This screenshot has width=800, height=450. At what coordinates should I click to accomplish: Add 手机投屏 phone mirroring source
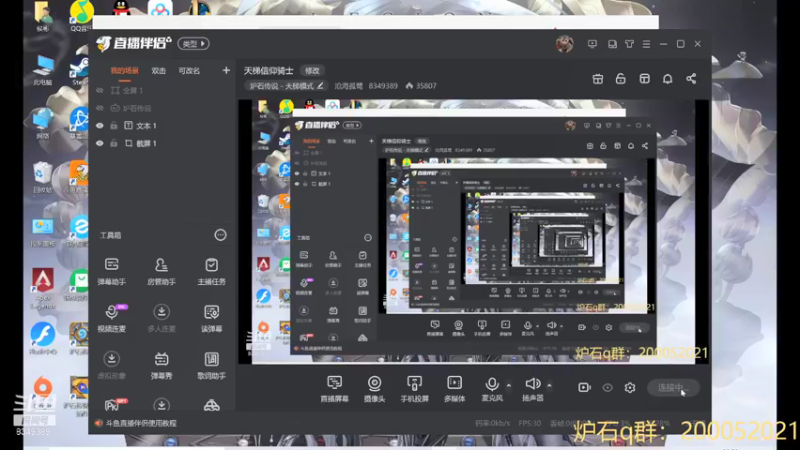point(414,389)
